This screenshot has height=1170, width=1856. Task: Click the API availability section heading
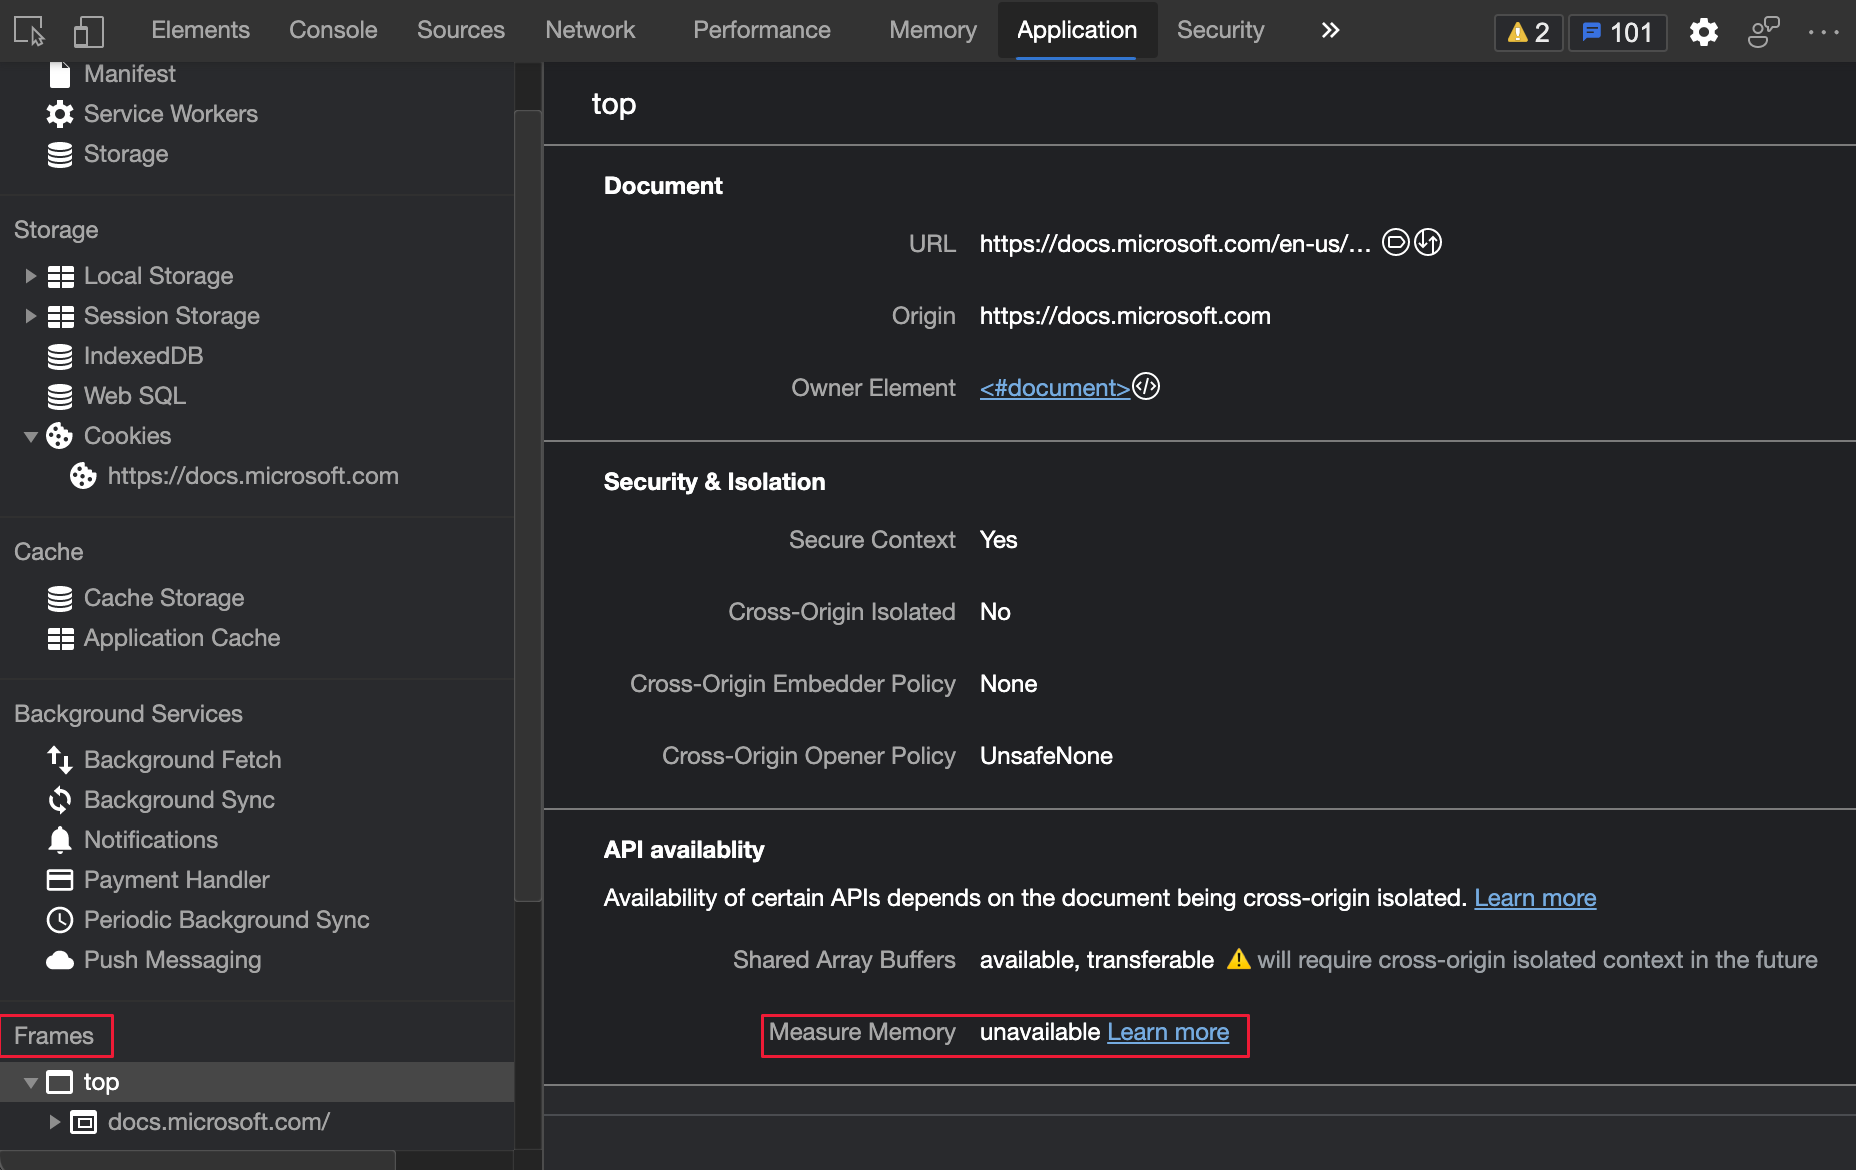pos(684,850)
